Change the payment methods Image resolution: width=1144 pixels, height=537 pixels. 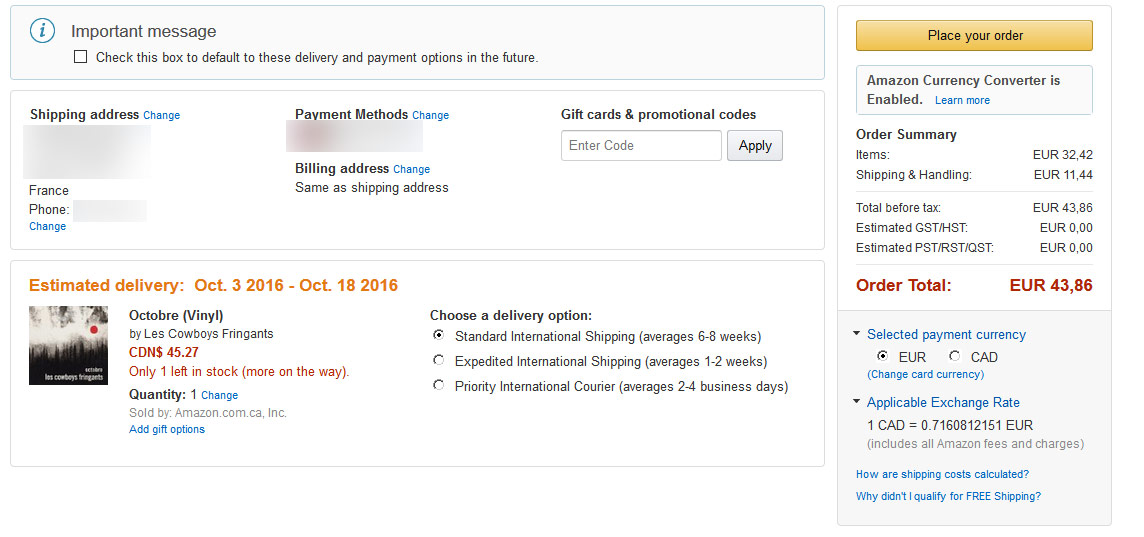(x=430, y=115)
